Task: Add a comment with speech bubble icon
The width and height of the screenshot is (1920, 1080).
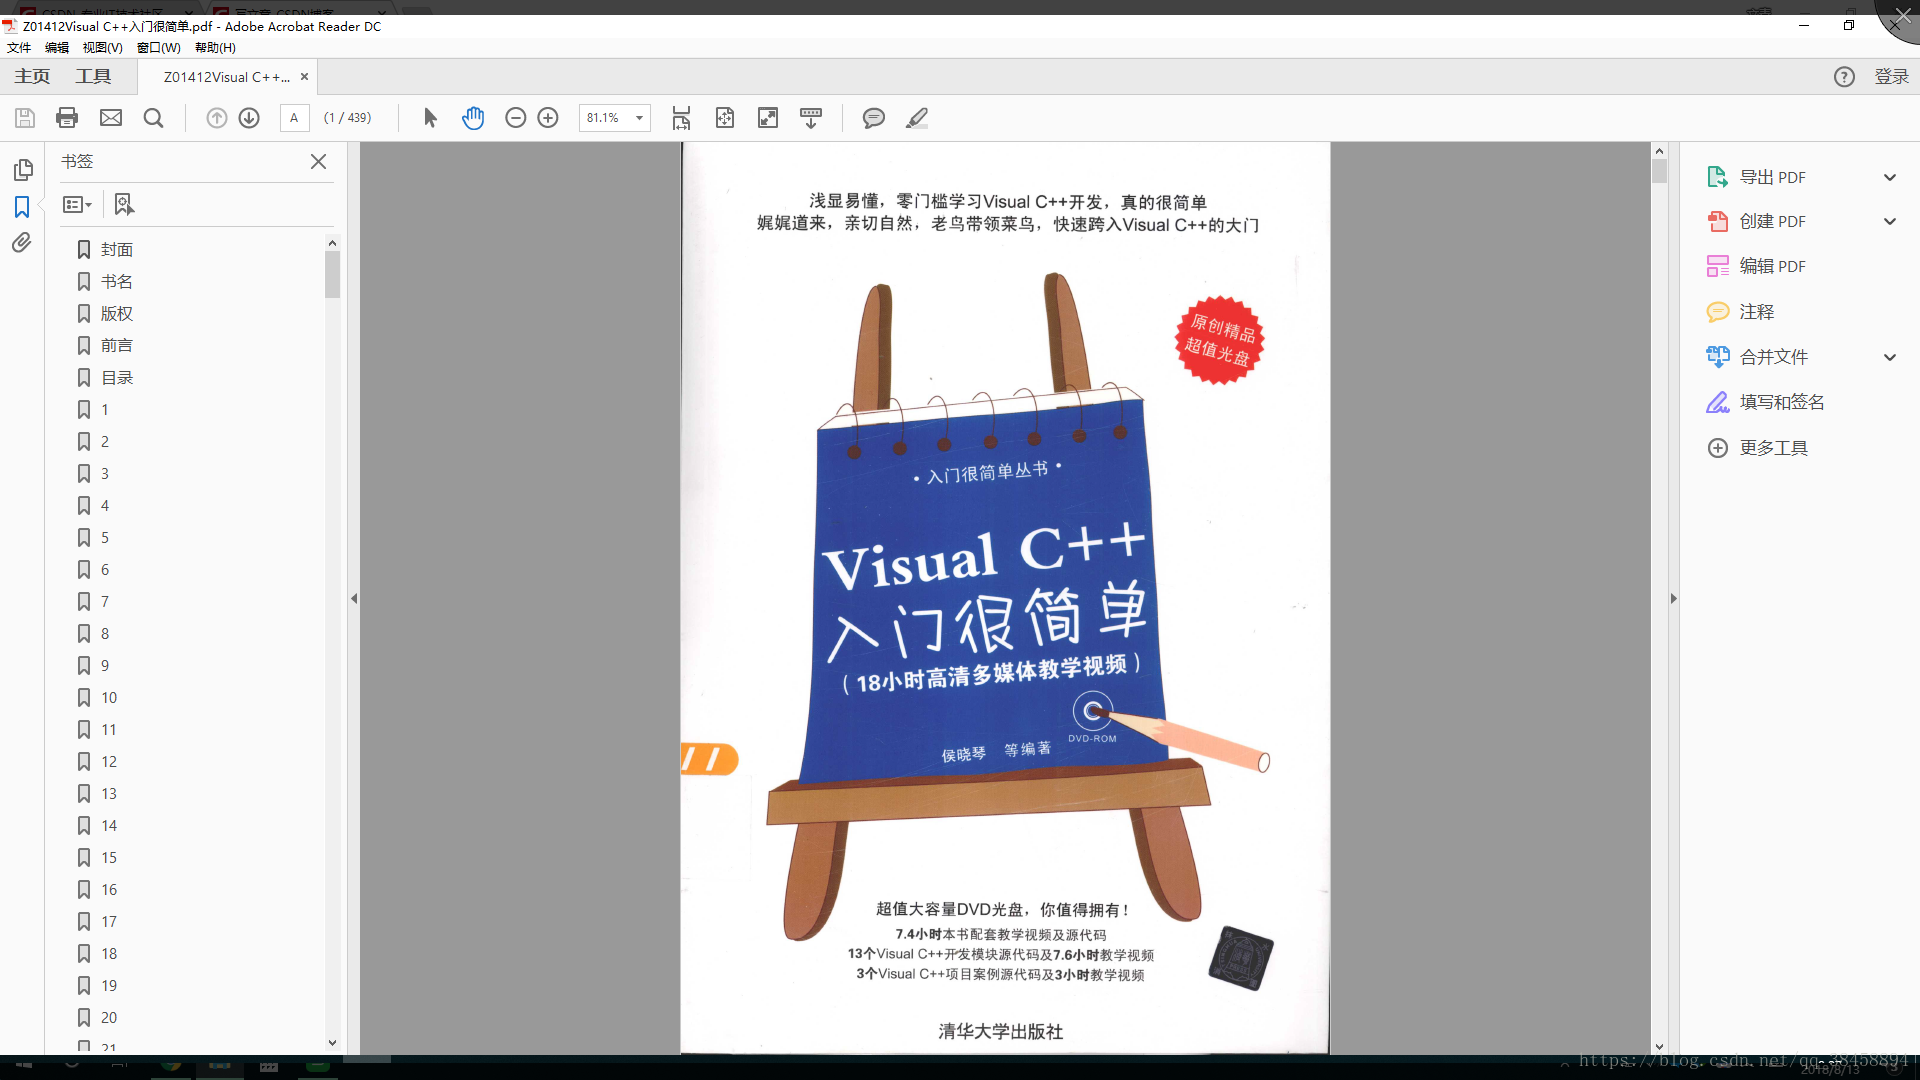Action: [873, 118]
